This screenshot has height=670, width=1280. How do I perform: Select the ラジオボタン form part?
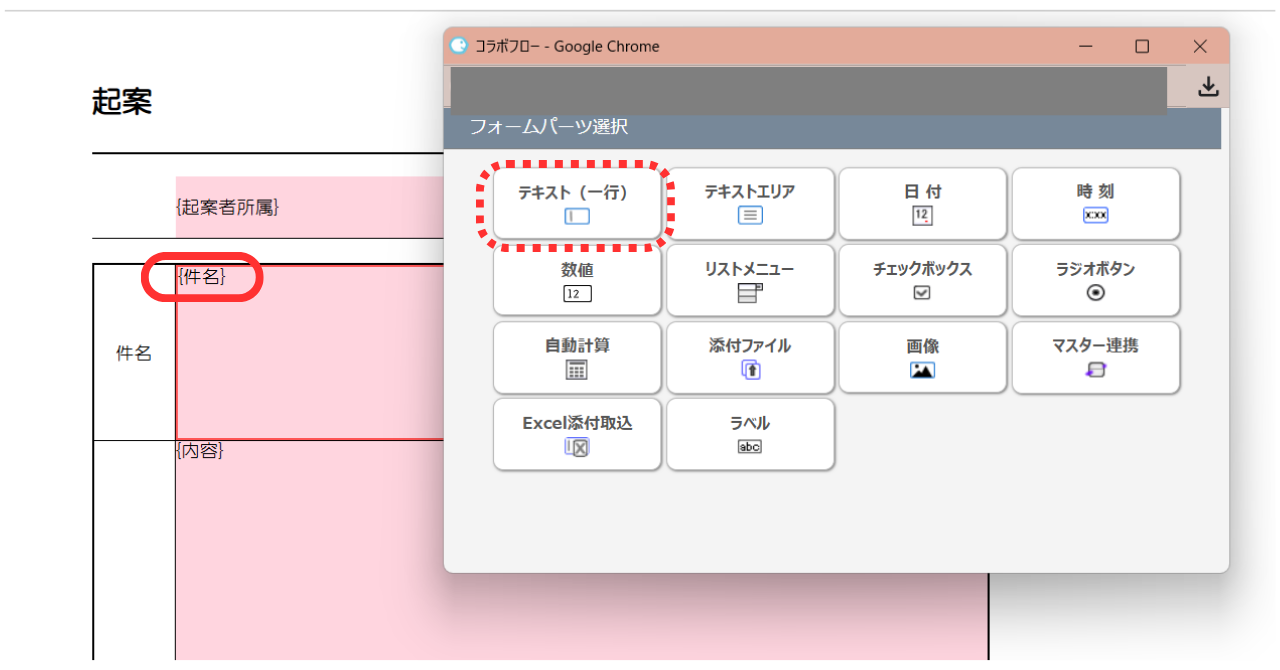(1095, 281)
